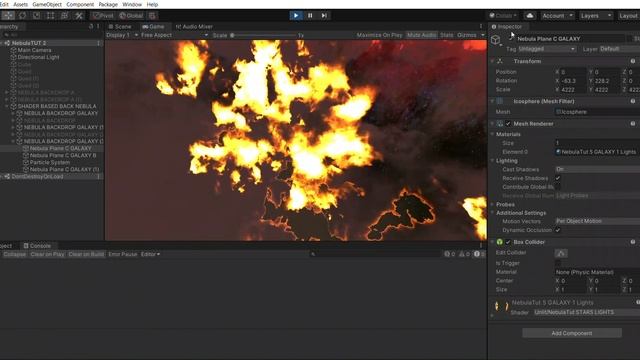This screenshot has width=640, height=360.
Task: Open the Layout dropdown
Action: pyautogui.click(x=629, y=16)
